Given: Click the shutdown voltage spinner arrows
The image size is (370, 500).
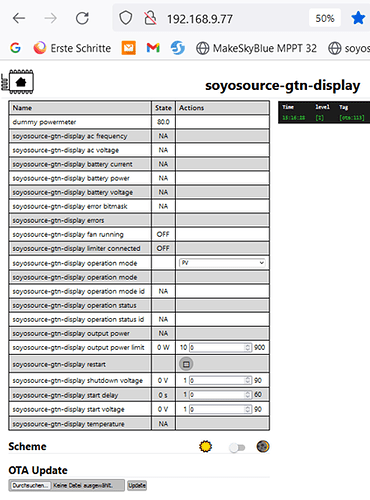Looking at the screenshot, I should tap(248, 380).
